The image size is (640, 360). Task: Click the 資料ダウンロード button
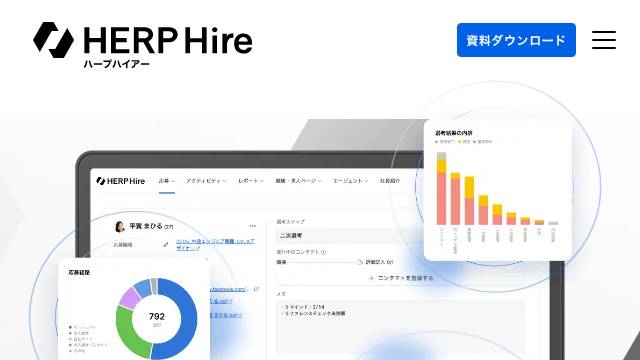coord(516,40)
